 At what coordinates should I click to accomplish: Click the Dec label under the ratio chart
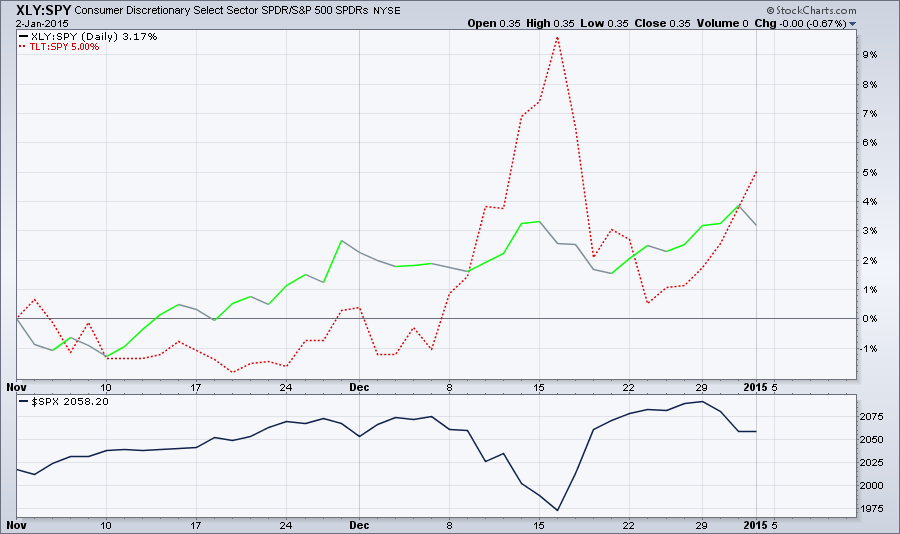tap(359, 388)
